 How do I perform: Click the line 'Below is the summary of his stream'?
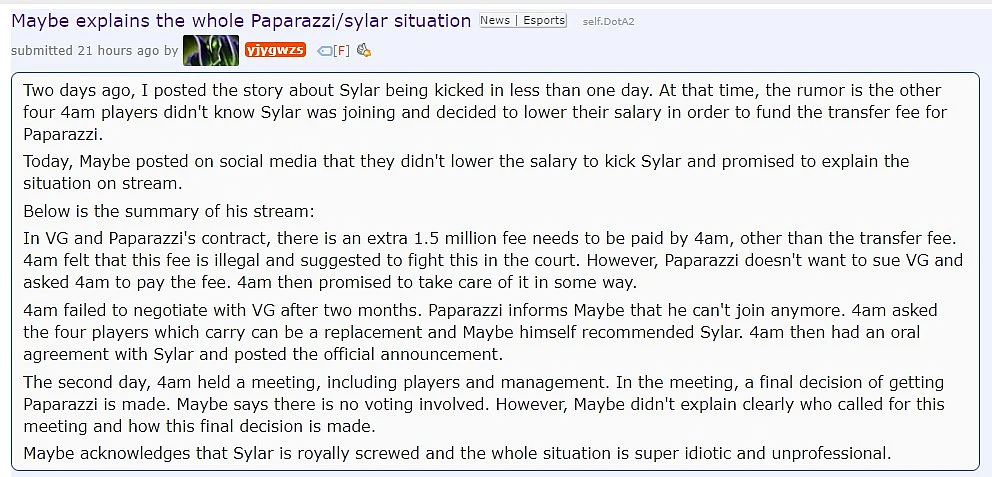tap(168, 211)
